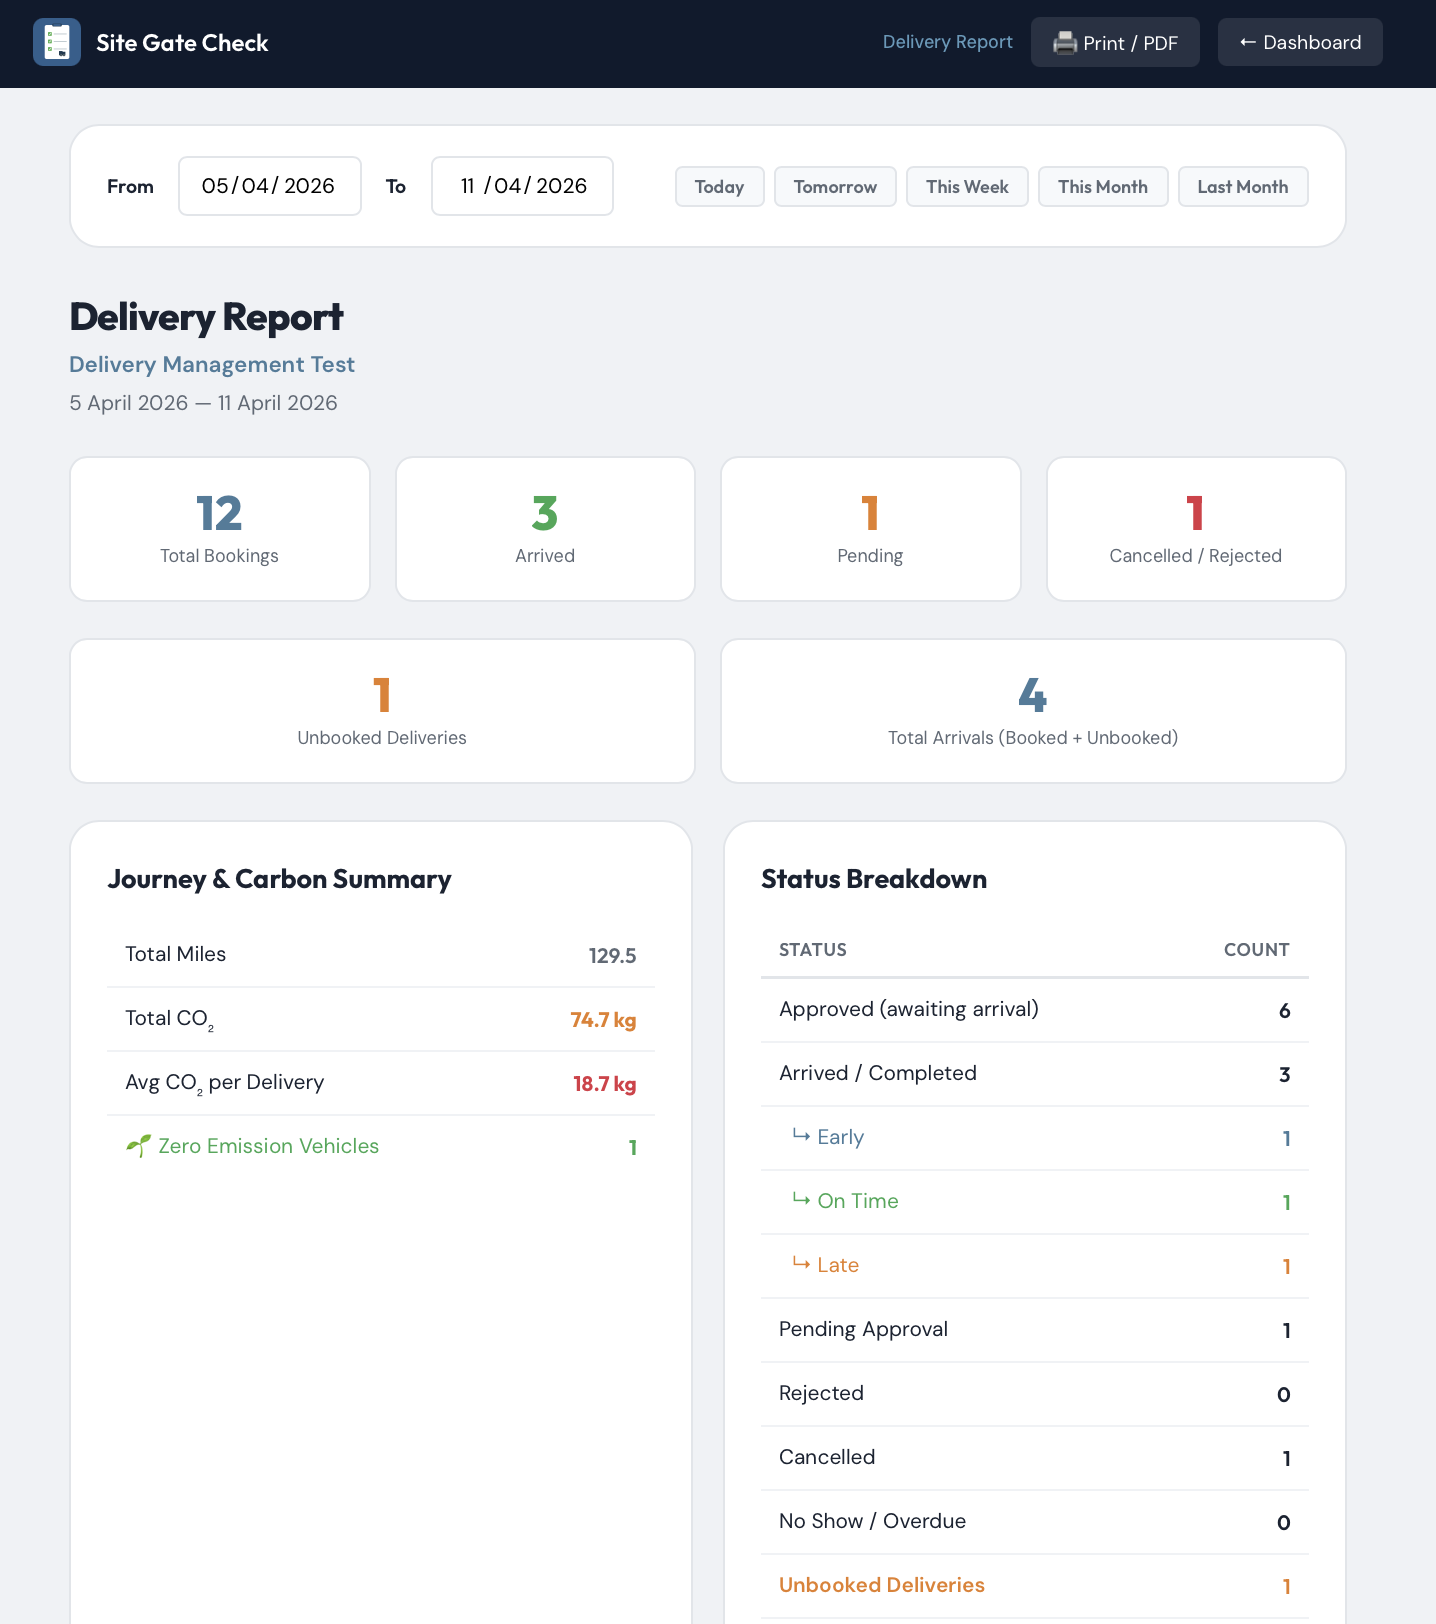Select the Today date preset

click(720, 187)
